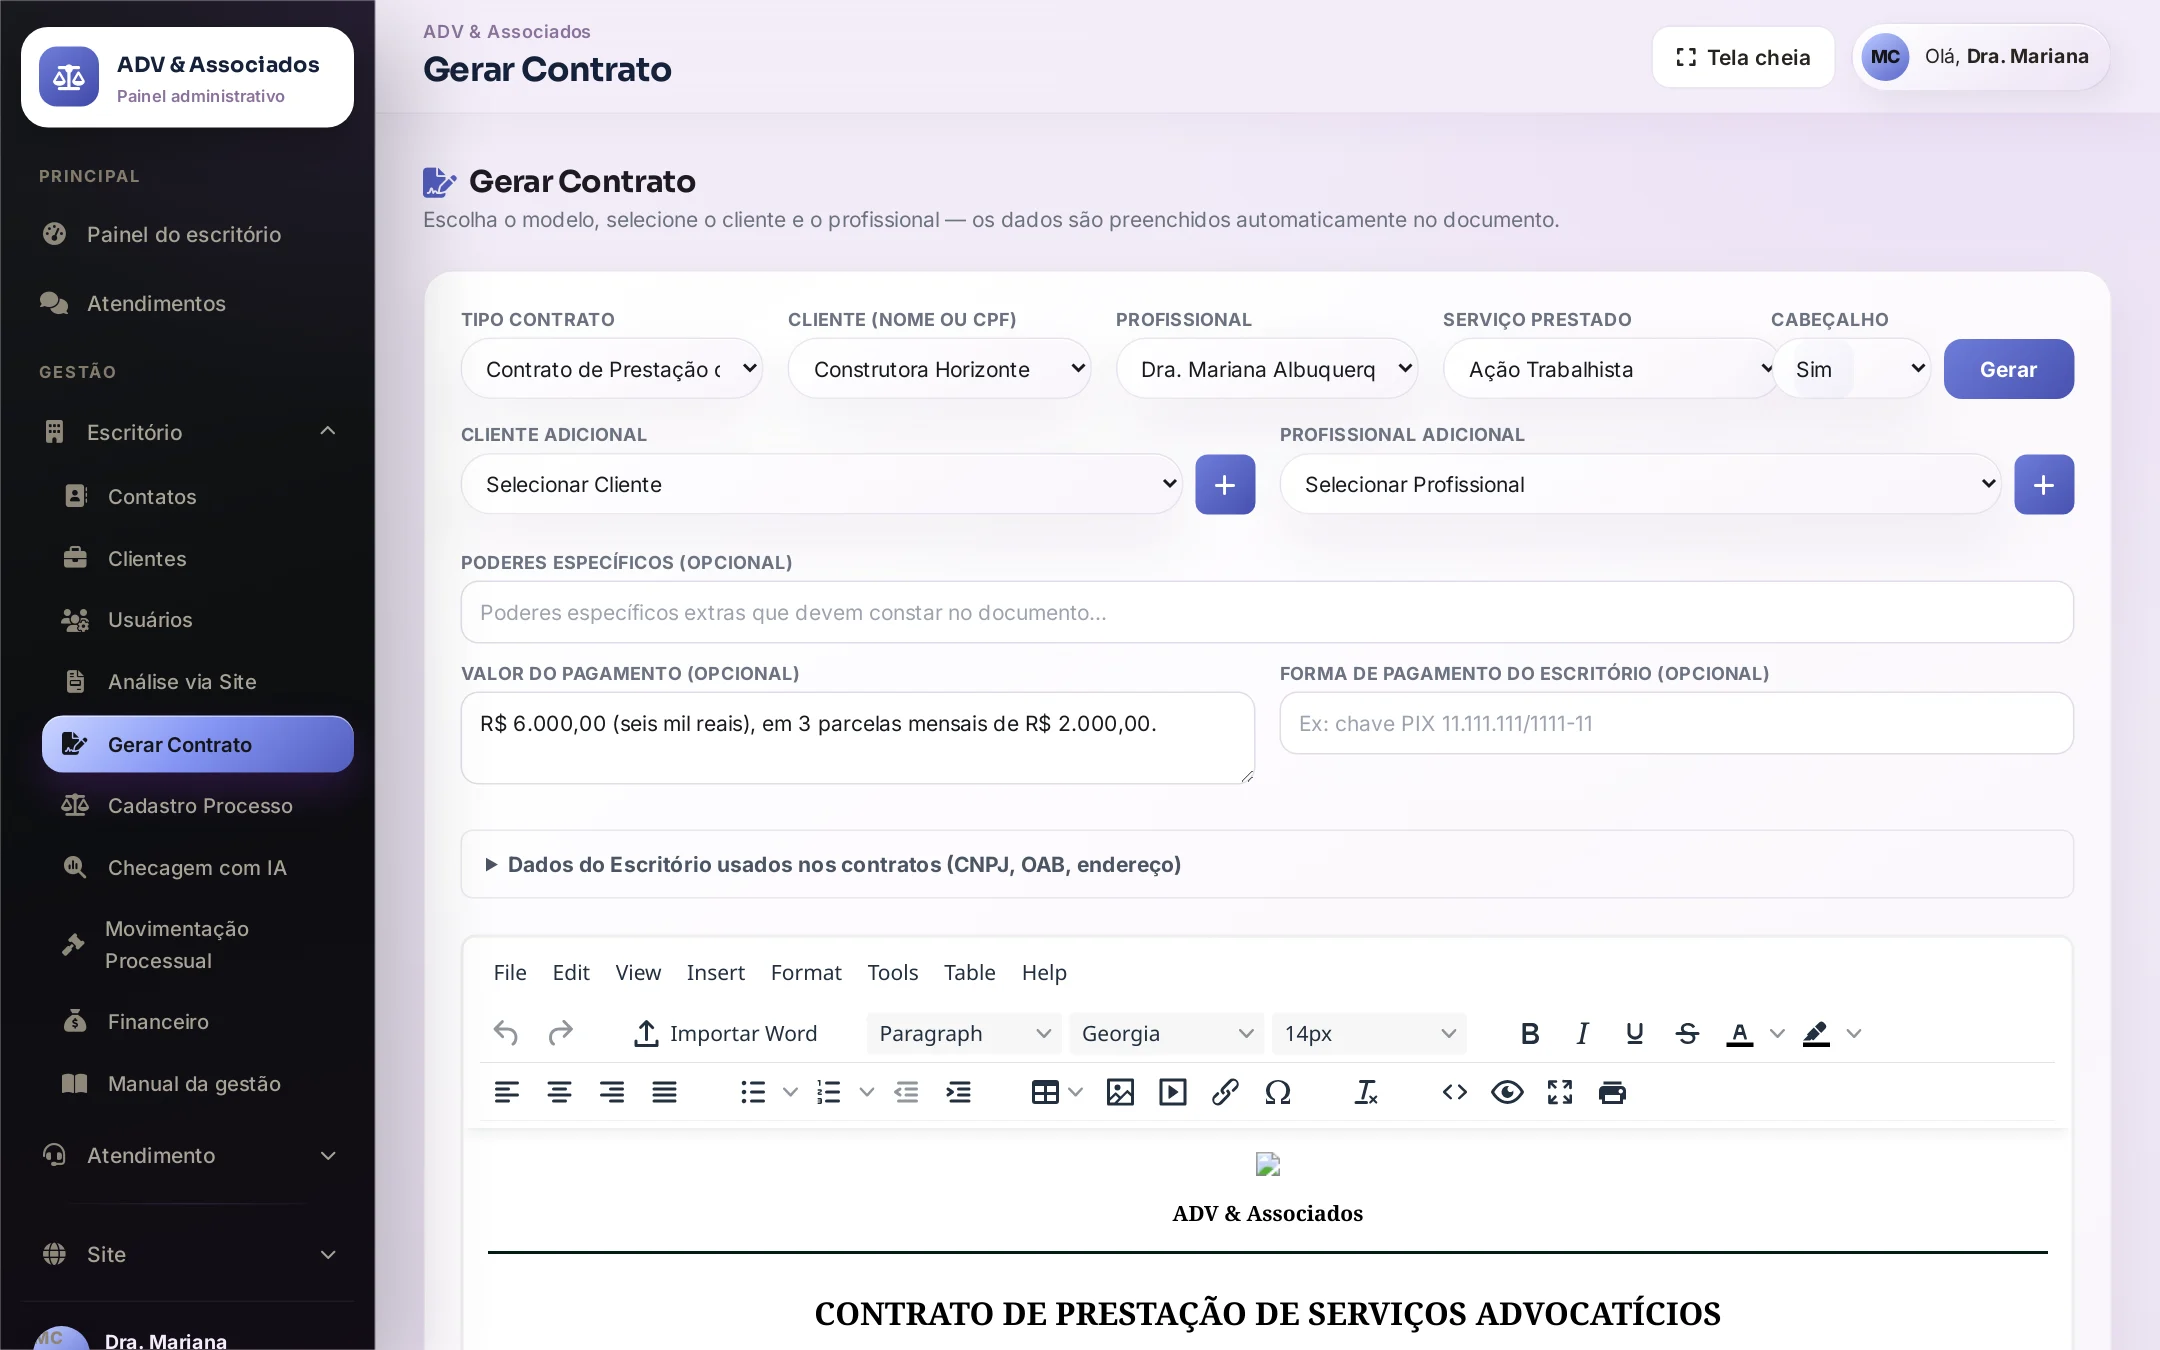Justify text in editor
Viewport: 2160px width, 1350px height.
click(x=664, y=1092)
